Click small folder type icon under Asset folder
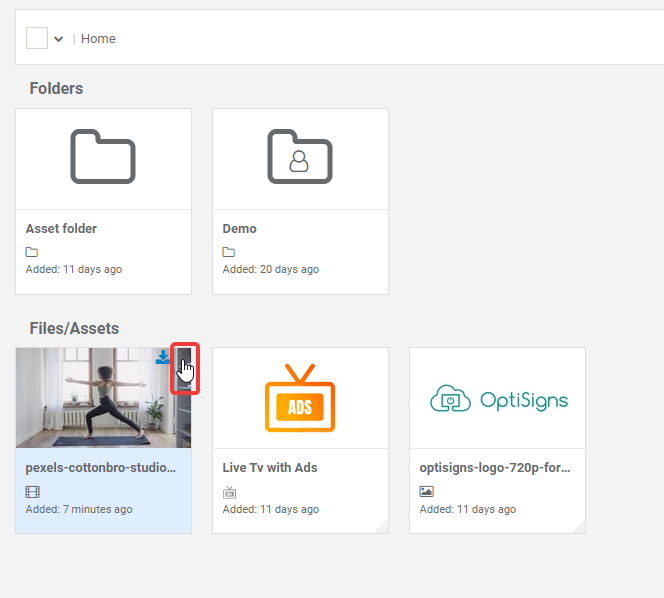Image resolution: width=664 pixels, height=598 pixels. (32, 252)
